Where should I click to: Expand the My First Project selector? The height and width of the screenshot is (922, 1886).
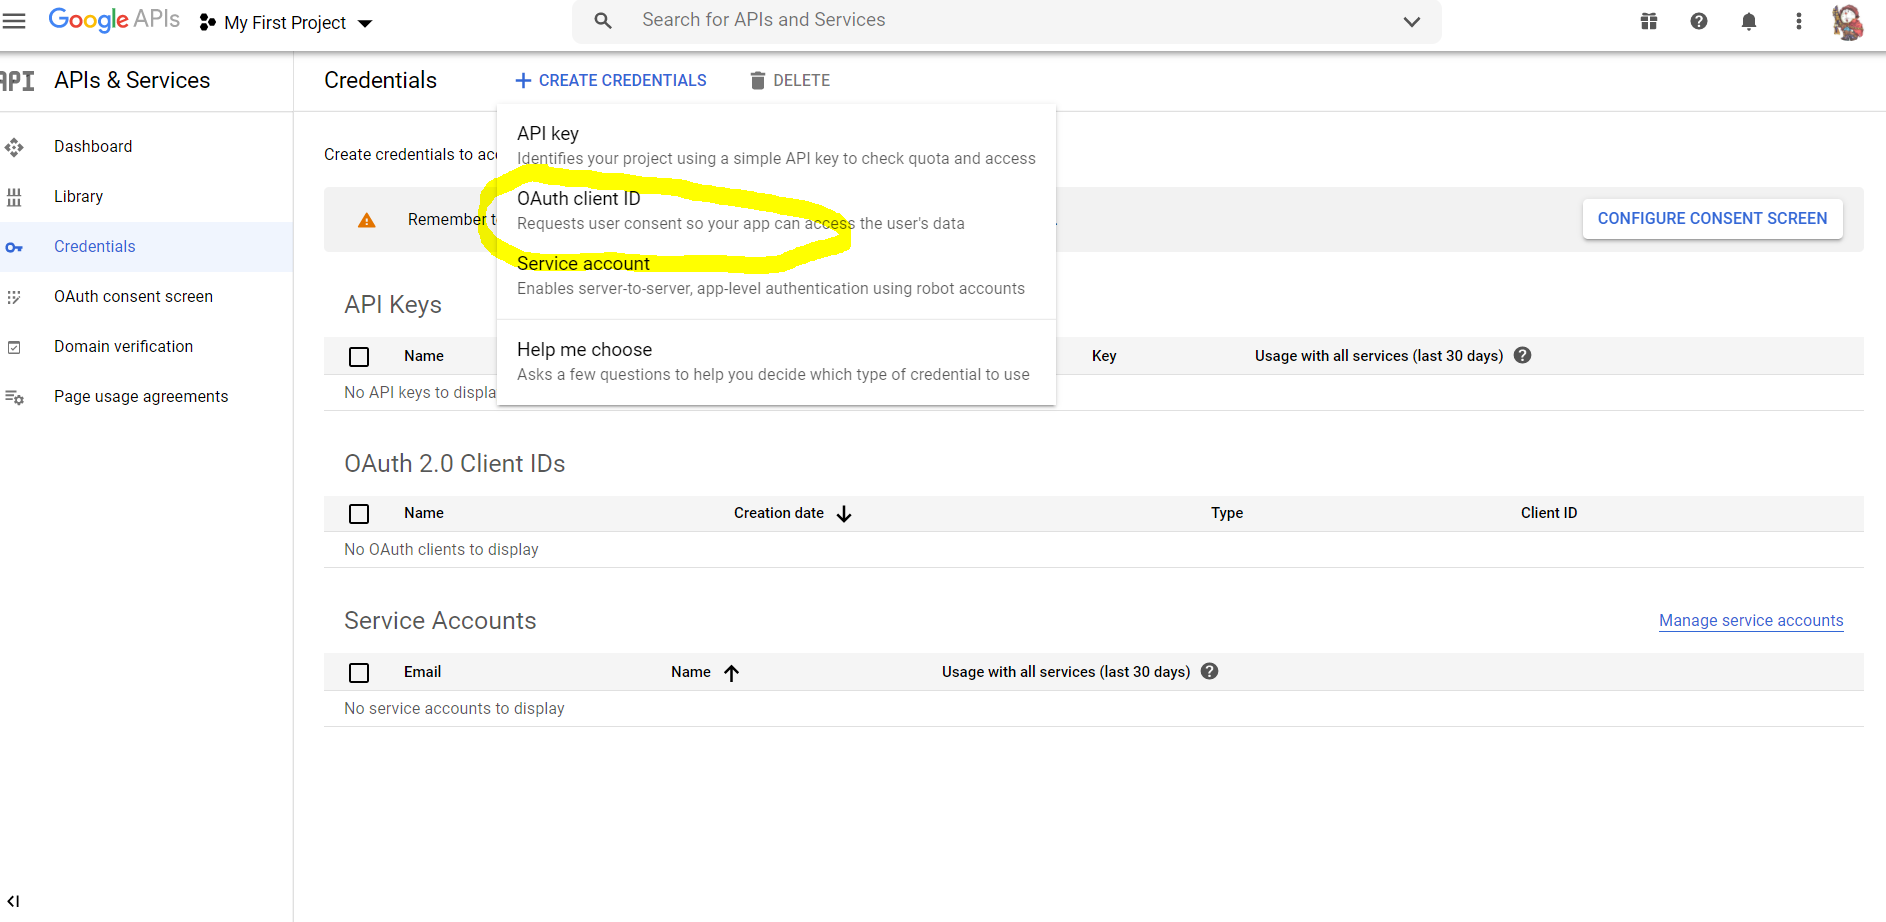coord(286,23)
